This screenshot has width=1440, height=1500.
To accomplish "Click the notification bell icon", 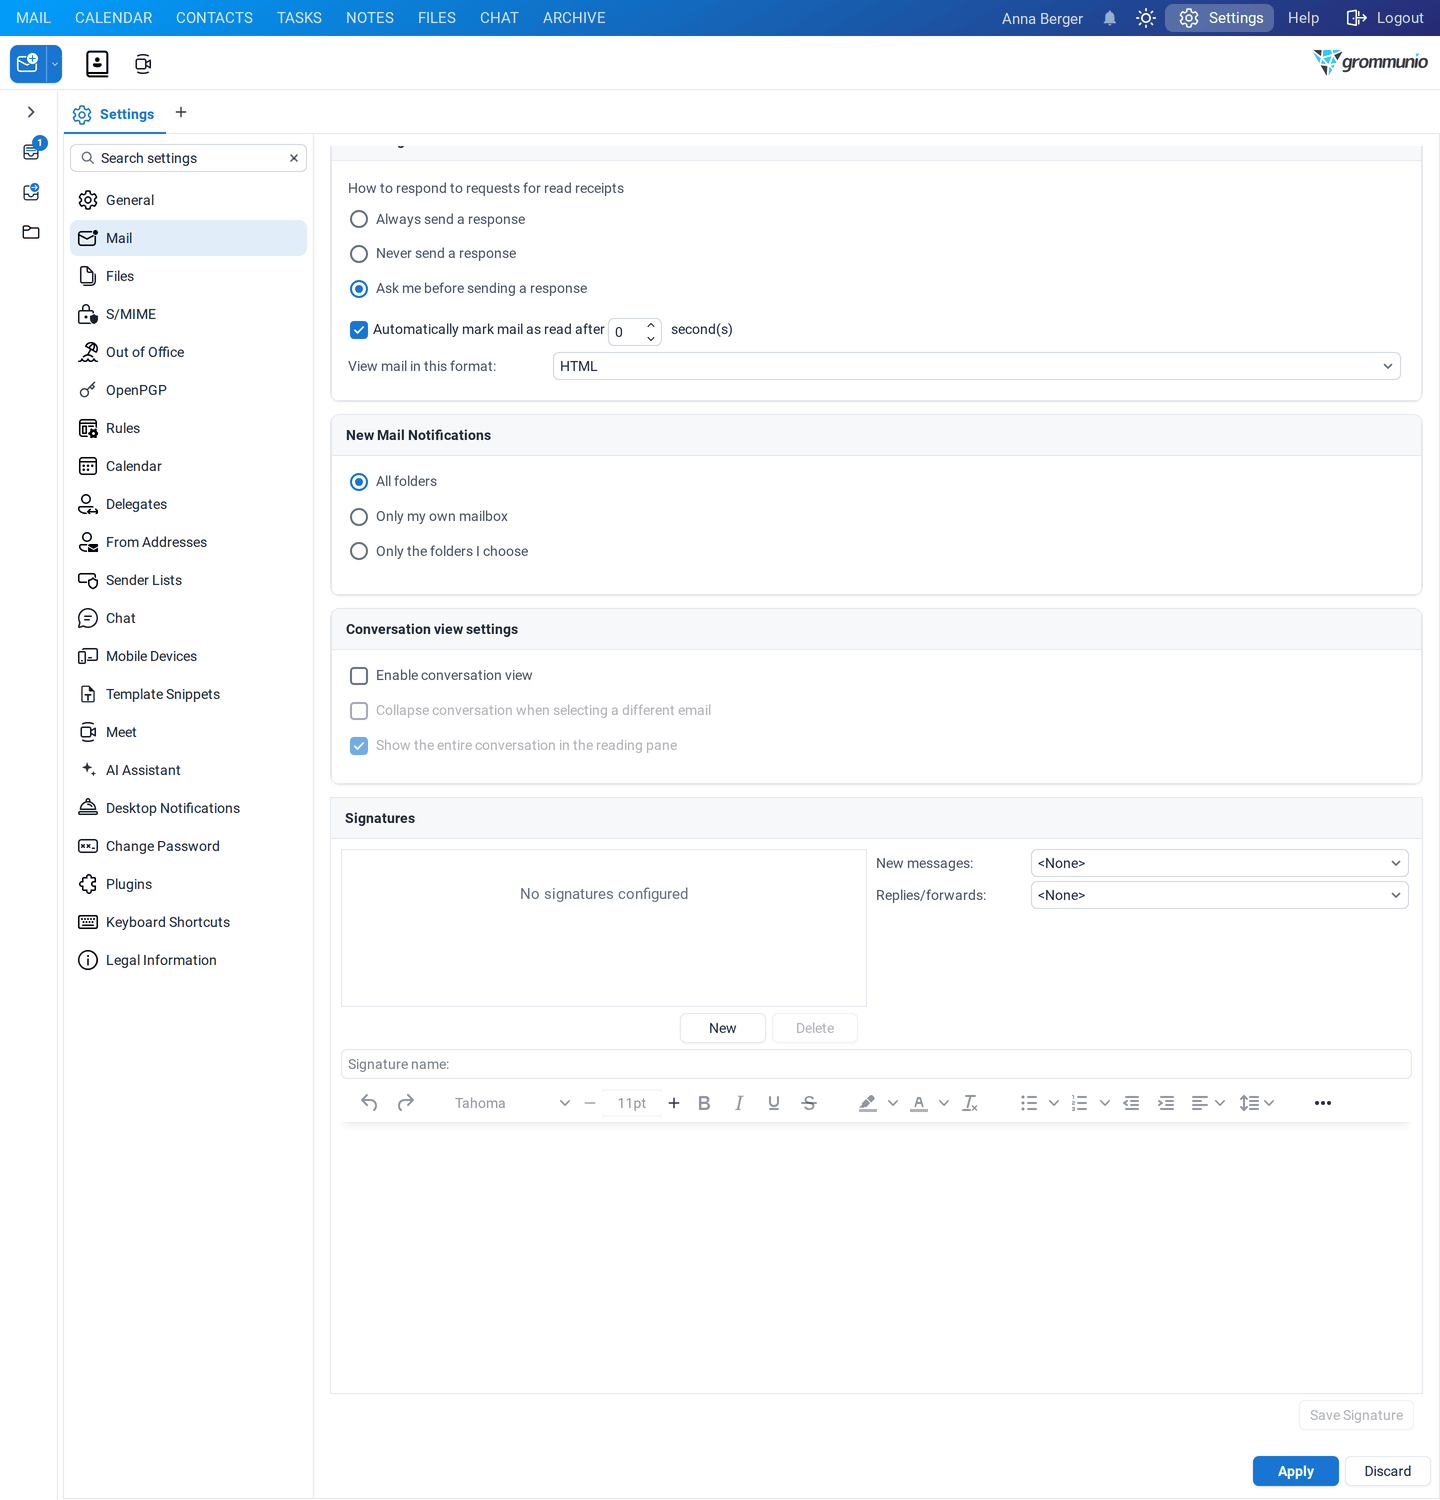I will pyautogui.click(x=1110, y=18).
